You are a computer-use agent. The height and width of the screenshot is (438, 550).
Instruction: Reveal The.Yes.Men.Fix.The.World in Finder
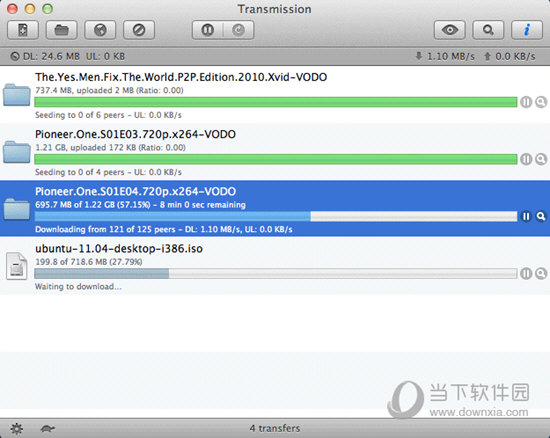[541, 102]
